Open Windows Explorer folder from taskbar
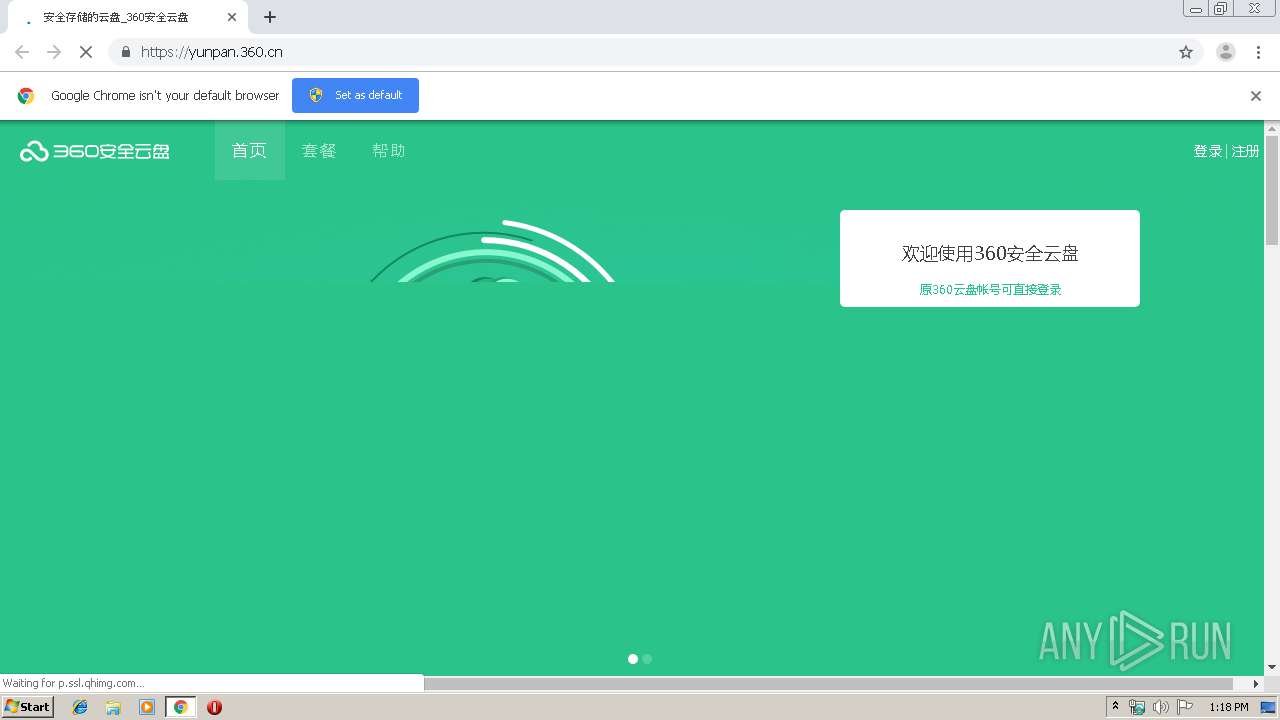This screenshot has width=1280, height=720. point(113,707)
